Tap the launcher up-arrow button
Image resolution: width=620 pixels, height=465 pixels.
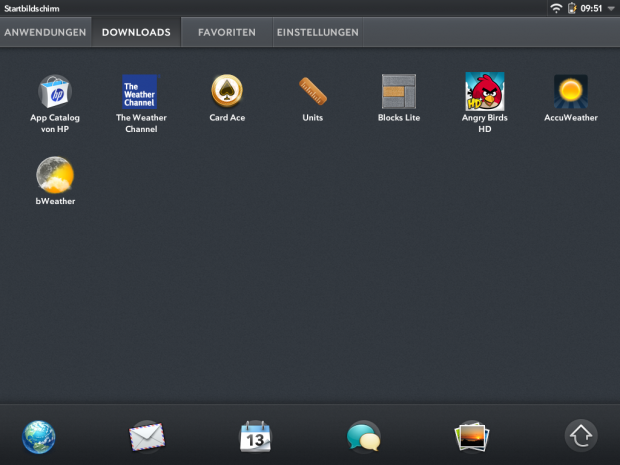point(581,436)
